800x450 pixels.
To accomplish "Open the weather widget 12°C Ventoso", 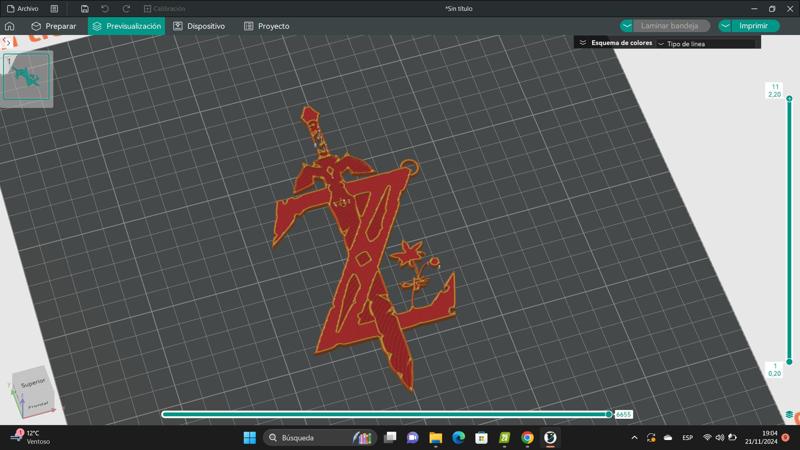I will [x=31, y=437].
